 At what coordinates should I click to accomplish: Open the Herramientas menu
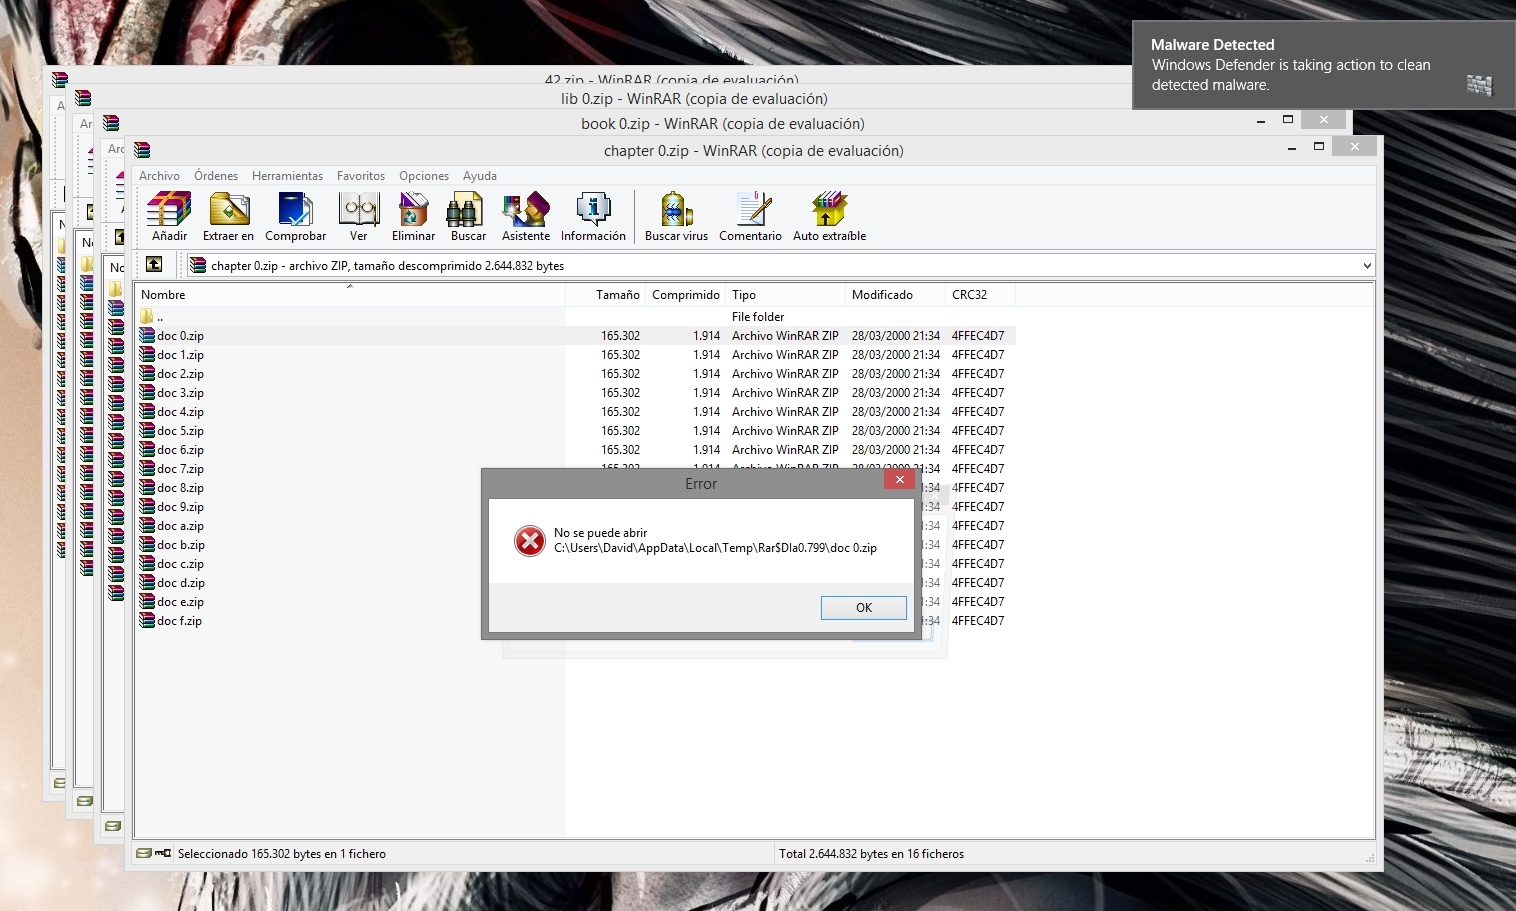click(x=287, y=176)
